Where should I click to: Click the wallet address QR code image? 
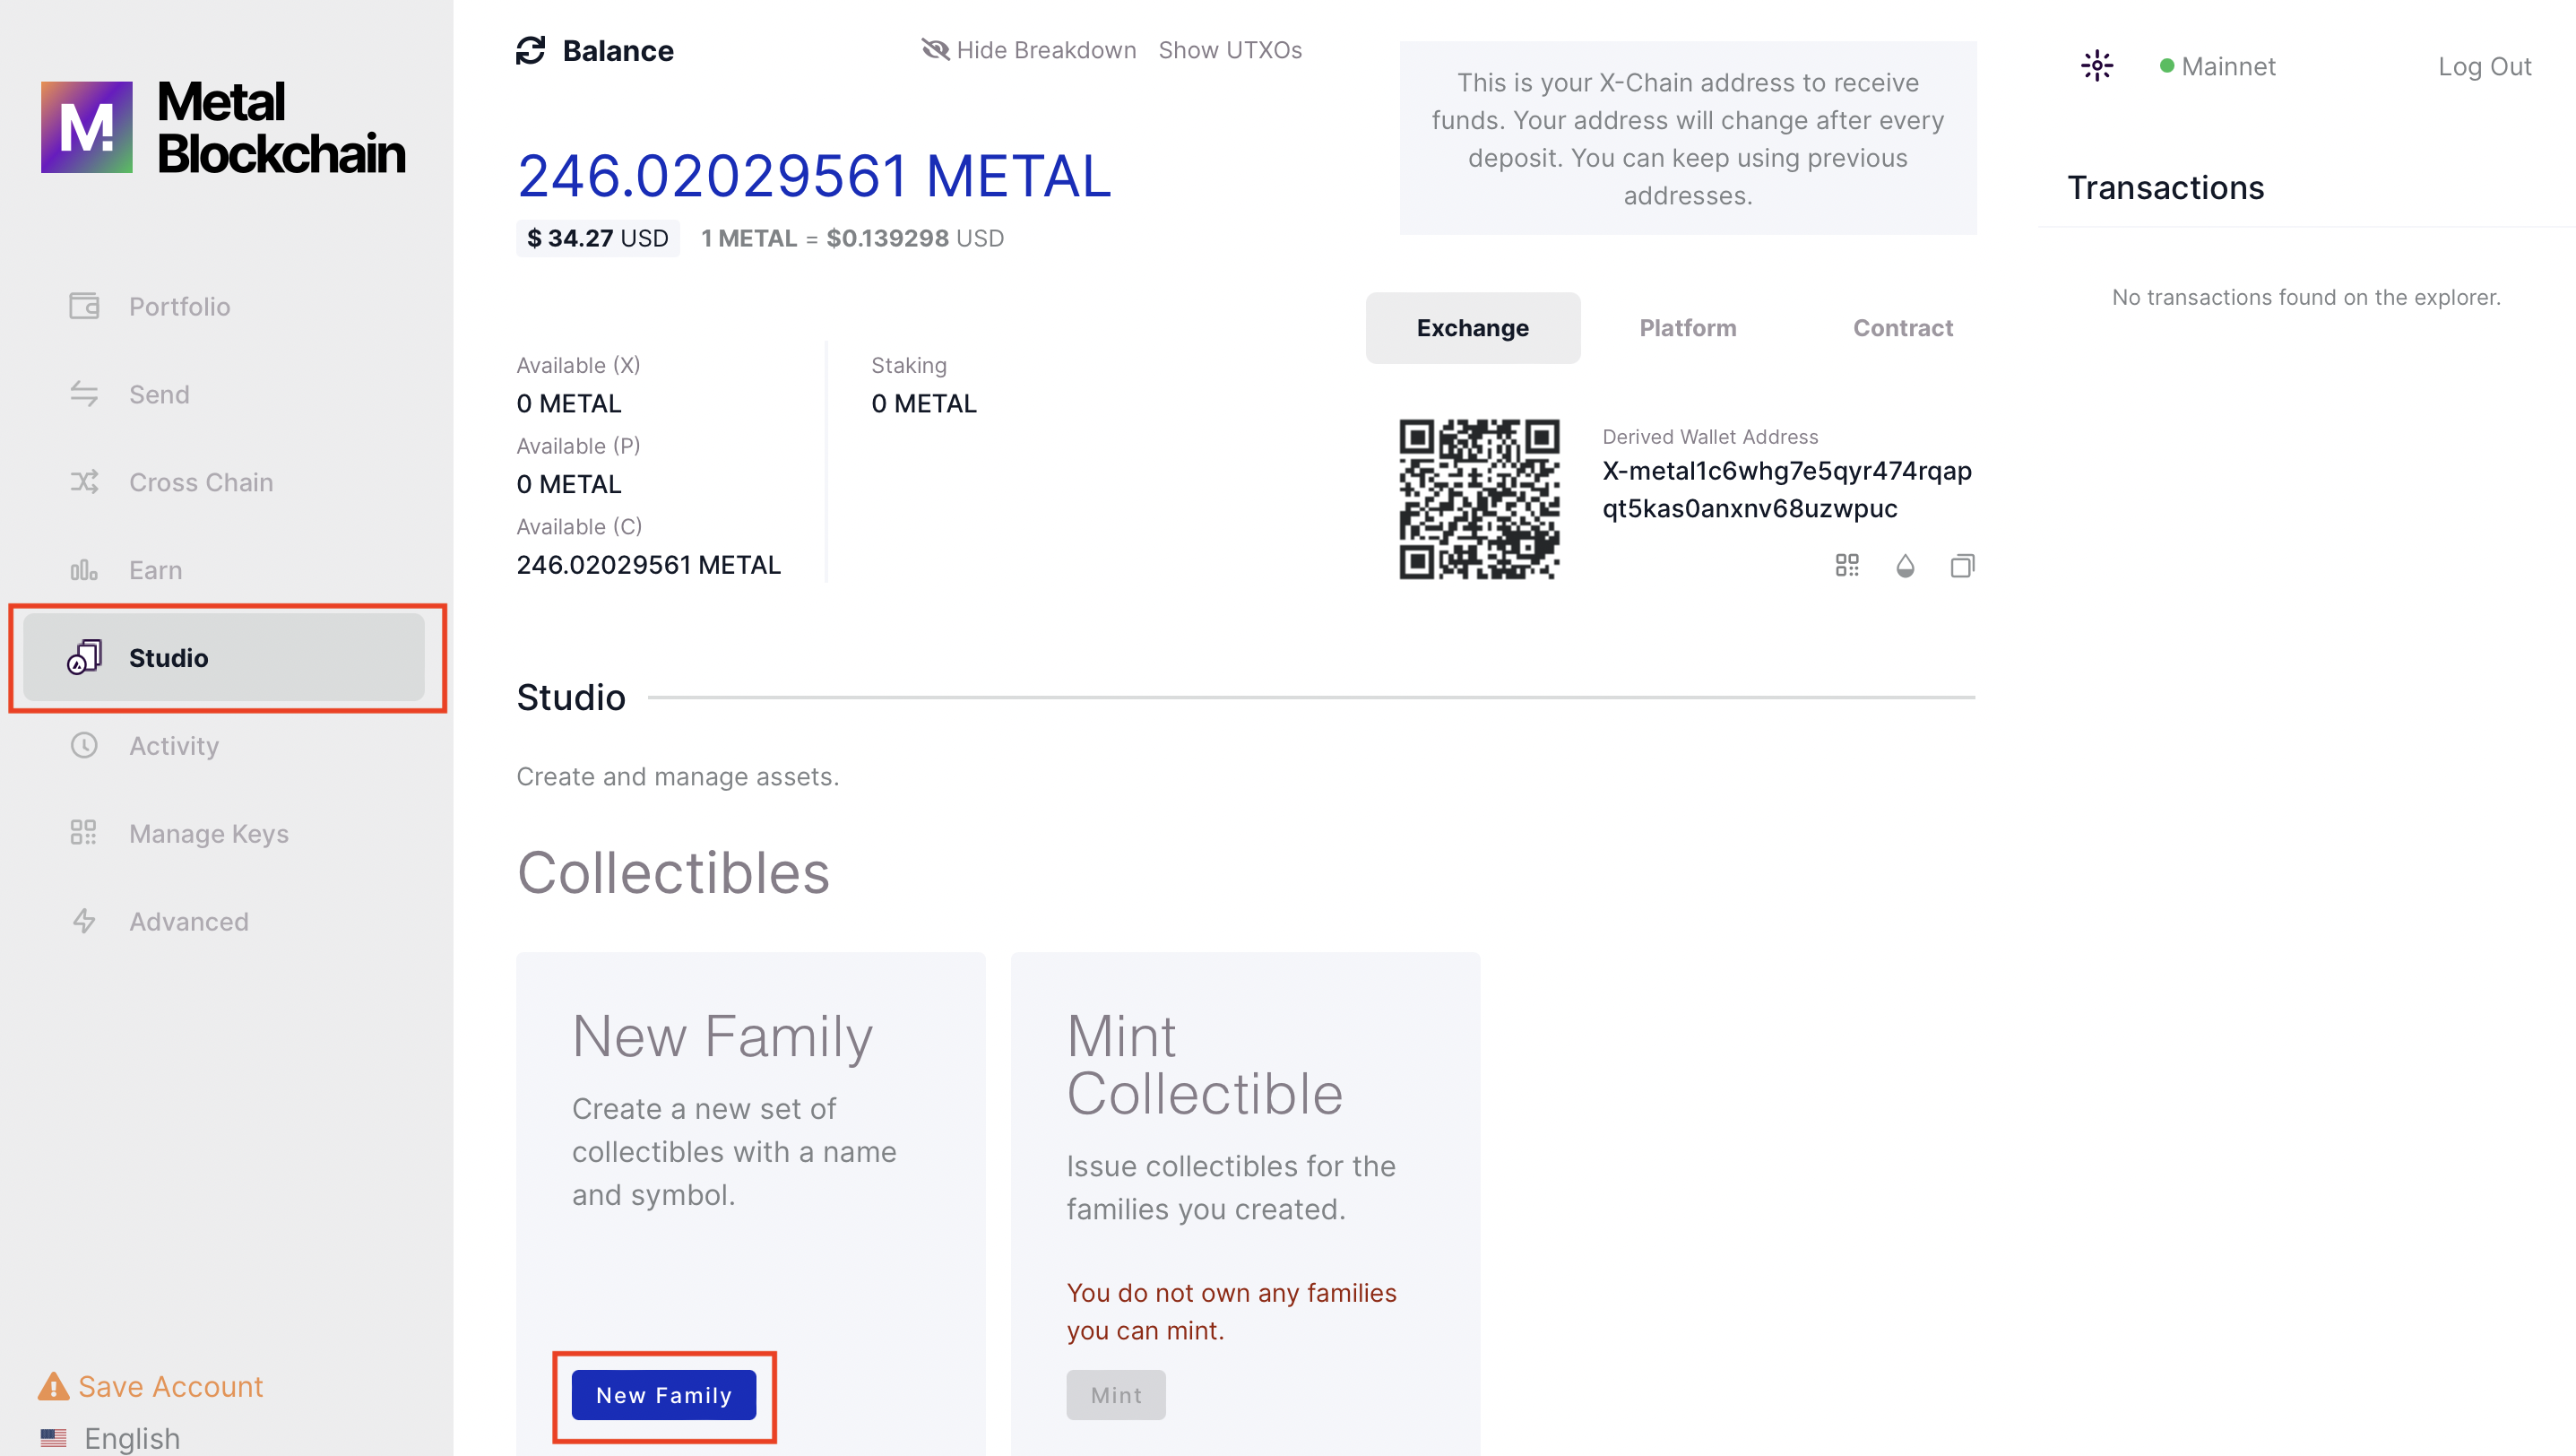tap(1478, 499)
